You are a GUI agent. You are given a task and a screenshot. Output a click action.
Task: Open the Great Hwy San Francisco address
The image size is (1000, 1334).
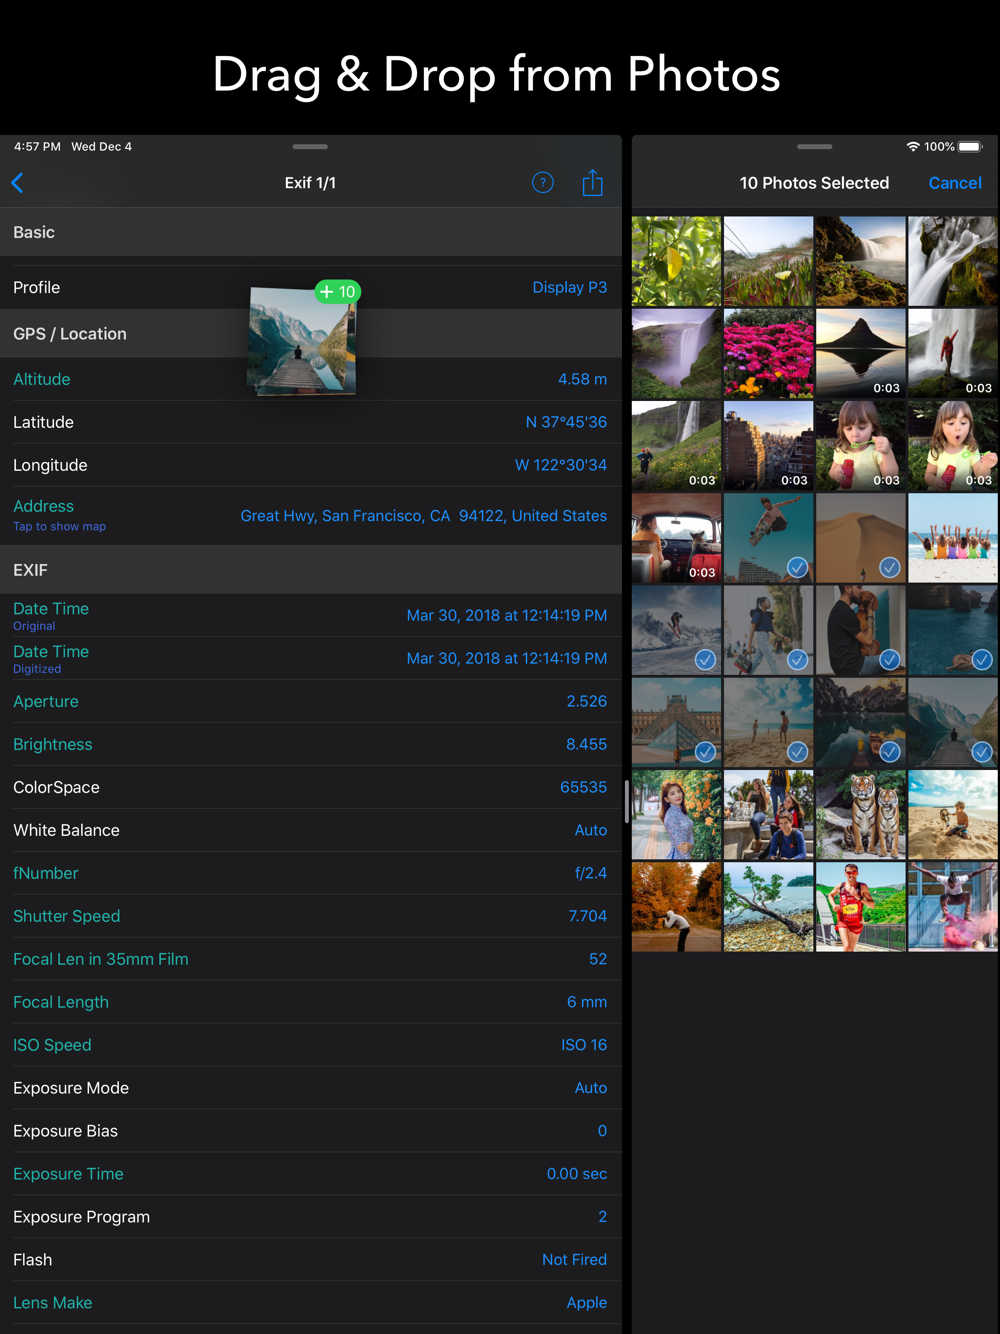pos(424,516)
